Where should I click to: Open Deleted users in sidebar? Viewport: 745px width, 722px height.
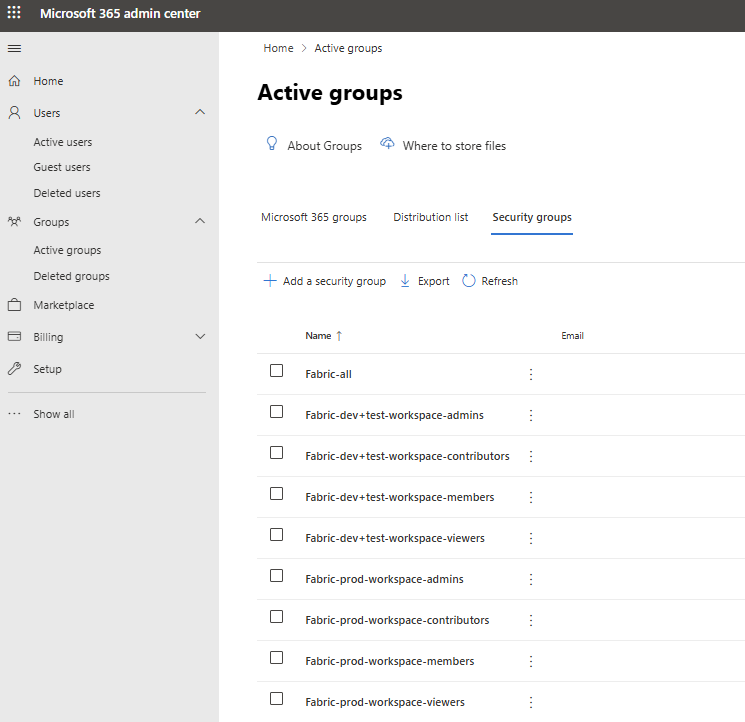point(67,193)
